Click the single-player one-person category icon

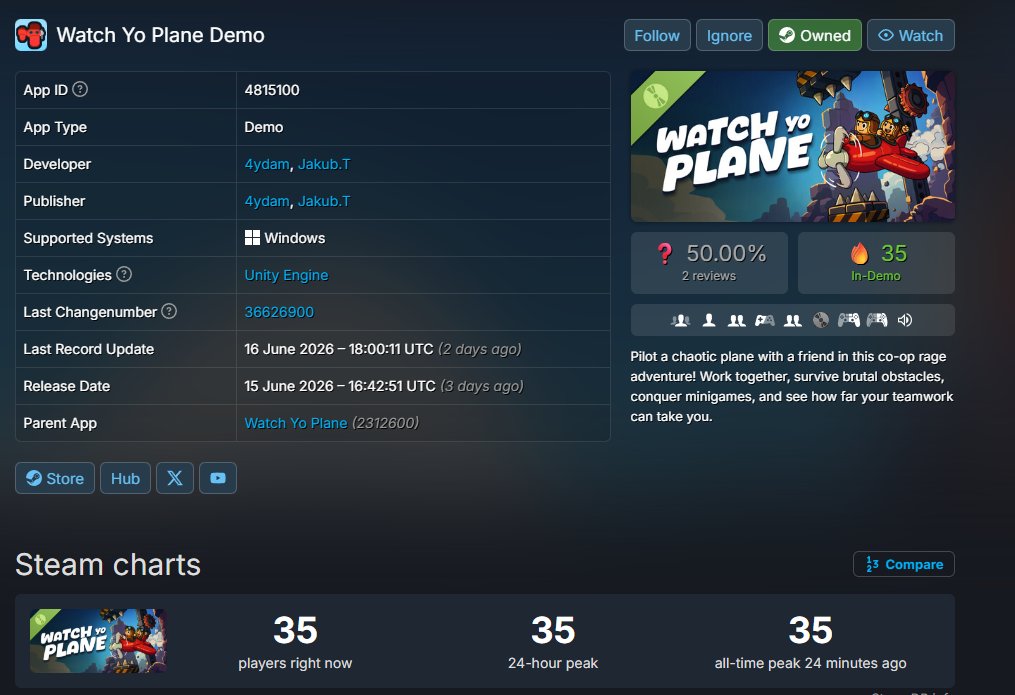click(709, 320)
